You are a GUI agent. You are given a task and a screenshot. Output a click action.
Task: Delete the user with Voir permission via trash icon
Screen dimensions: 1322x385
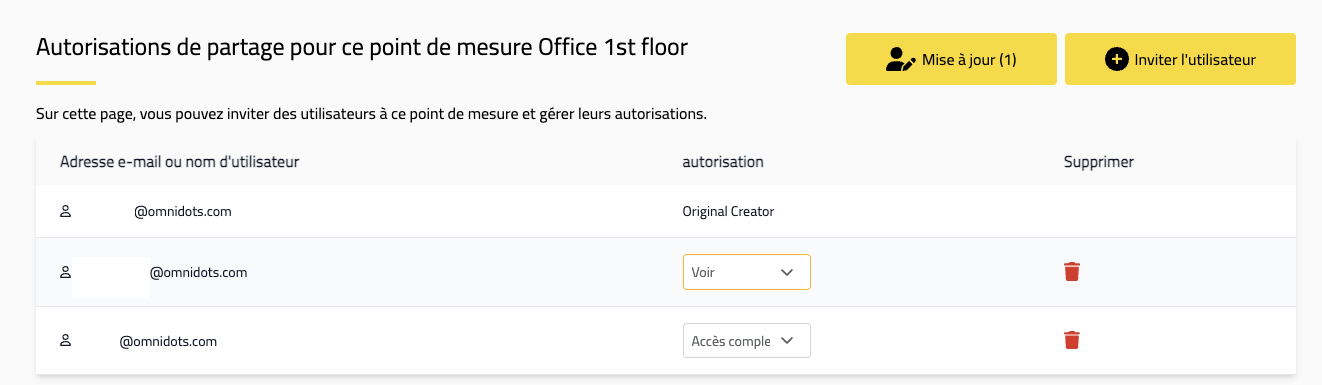point(1072,272)
